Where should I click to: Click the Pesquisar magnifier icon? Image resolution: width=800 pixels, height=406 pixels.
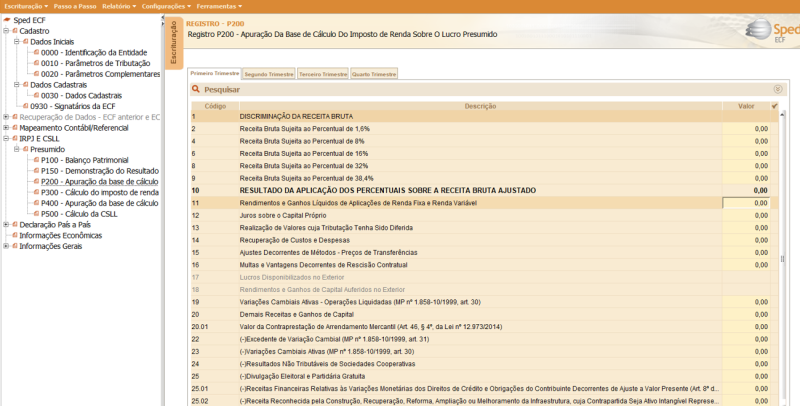click(195, 89)
